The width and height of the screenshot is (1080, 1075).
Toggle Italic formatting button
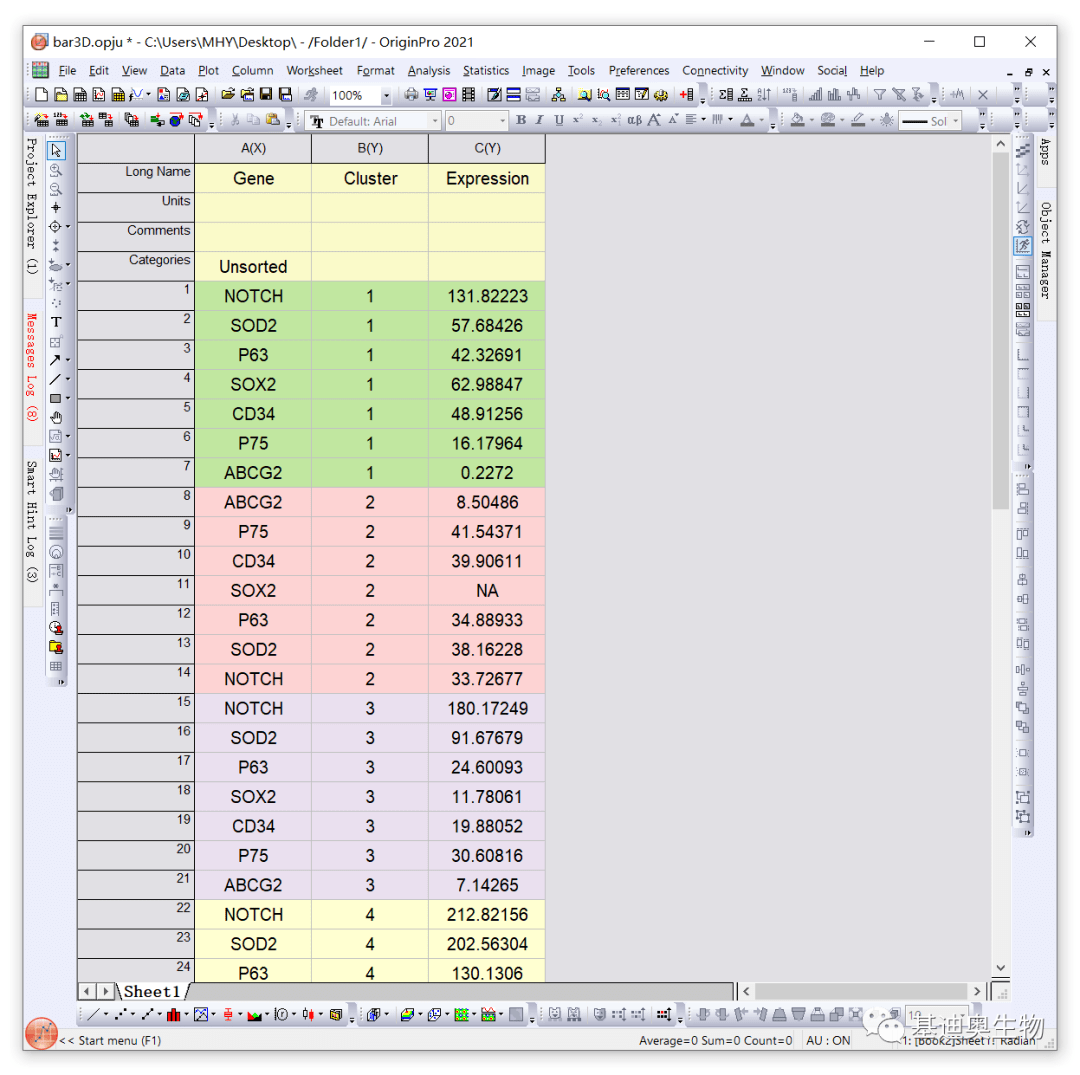539,121
